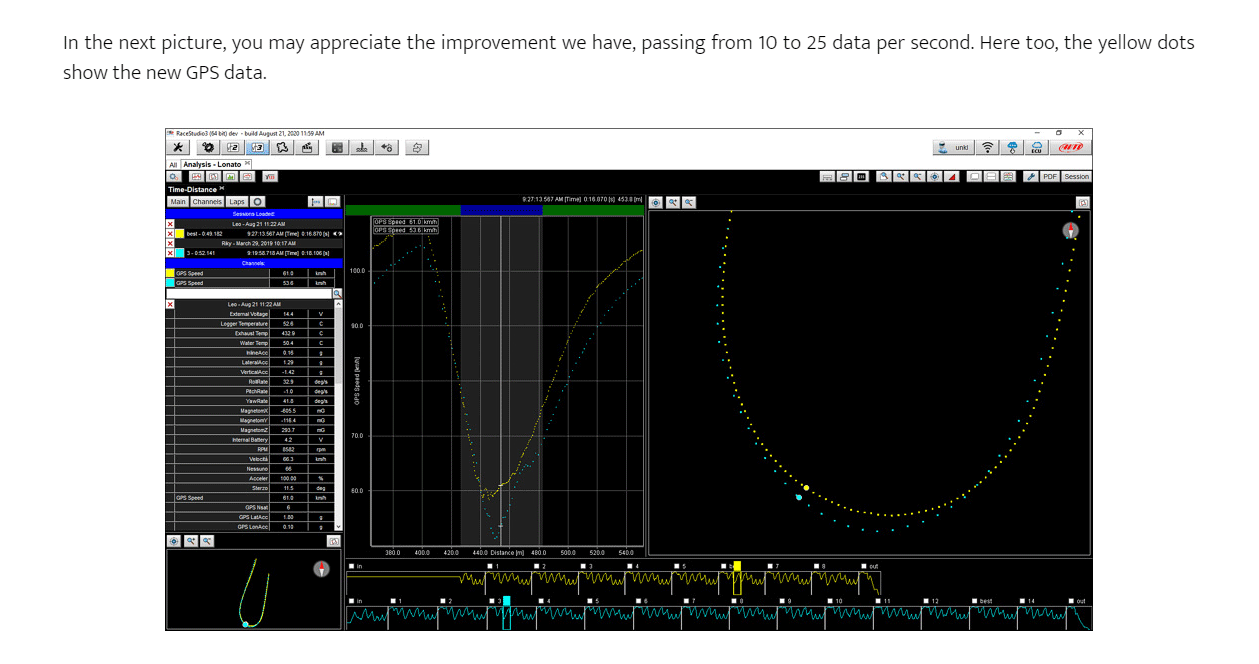This screenshot has width=1259, height=664.
Task: Click the dashboard grid icon in the top toolbar
Action: coord(337,147)
